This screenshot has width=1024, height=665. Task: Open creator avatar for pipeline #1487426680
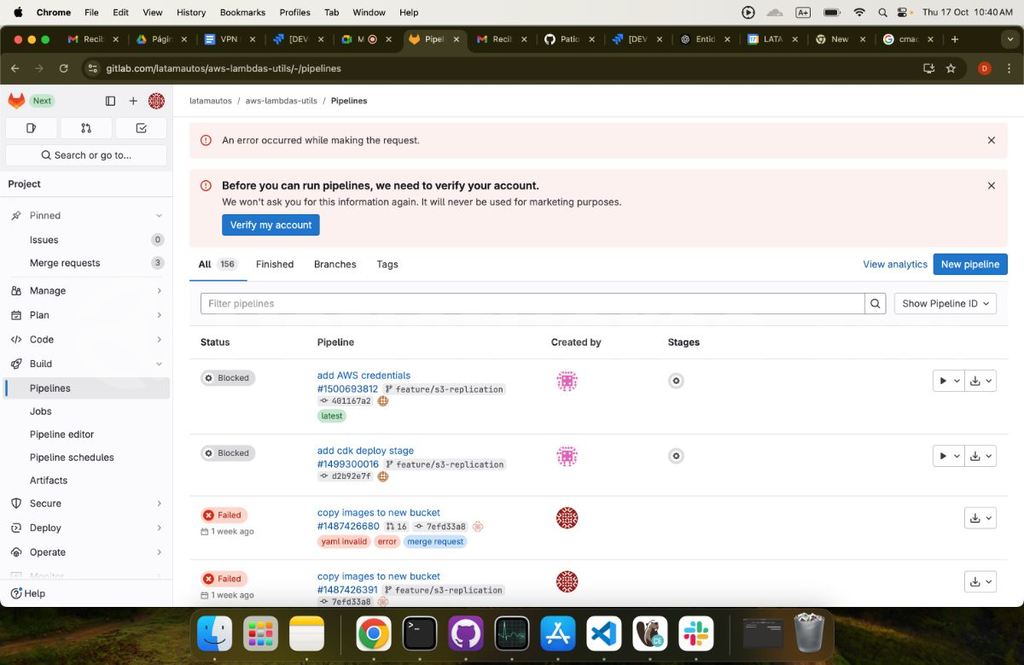click(x=567, y=518)
